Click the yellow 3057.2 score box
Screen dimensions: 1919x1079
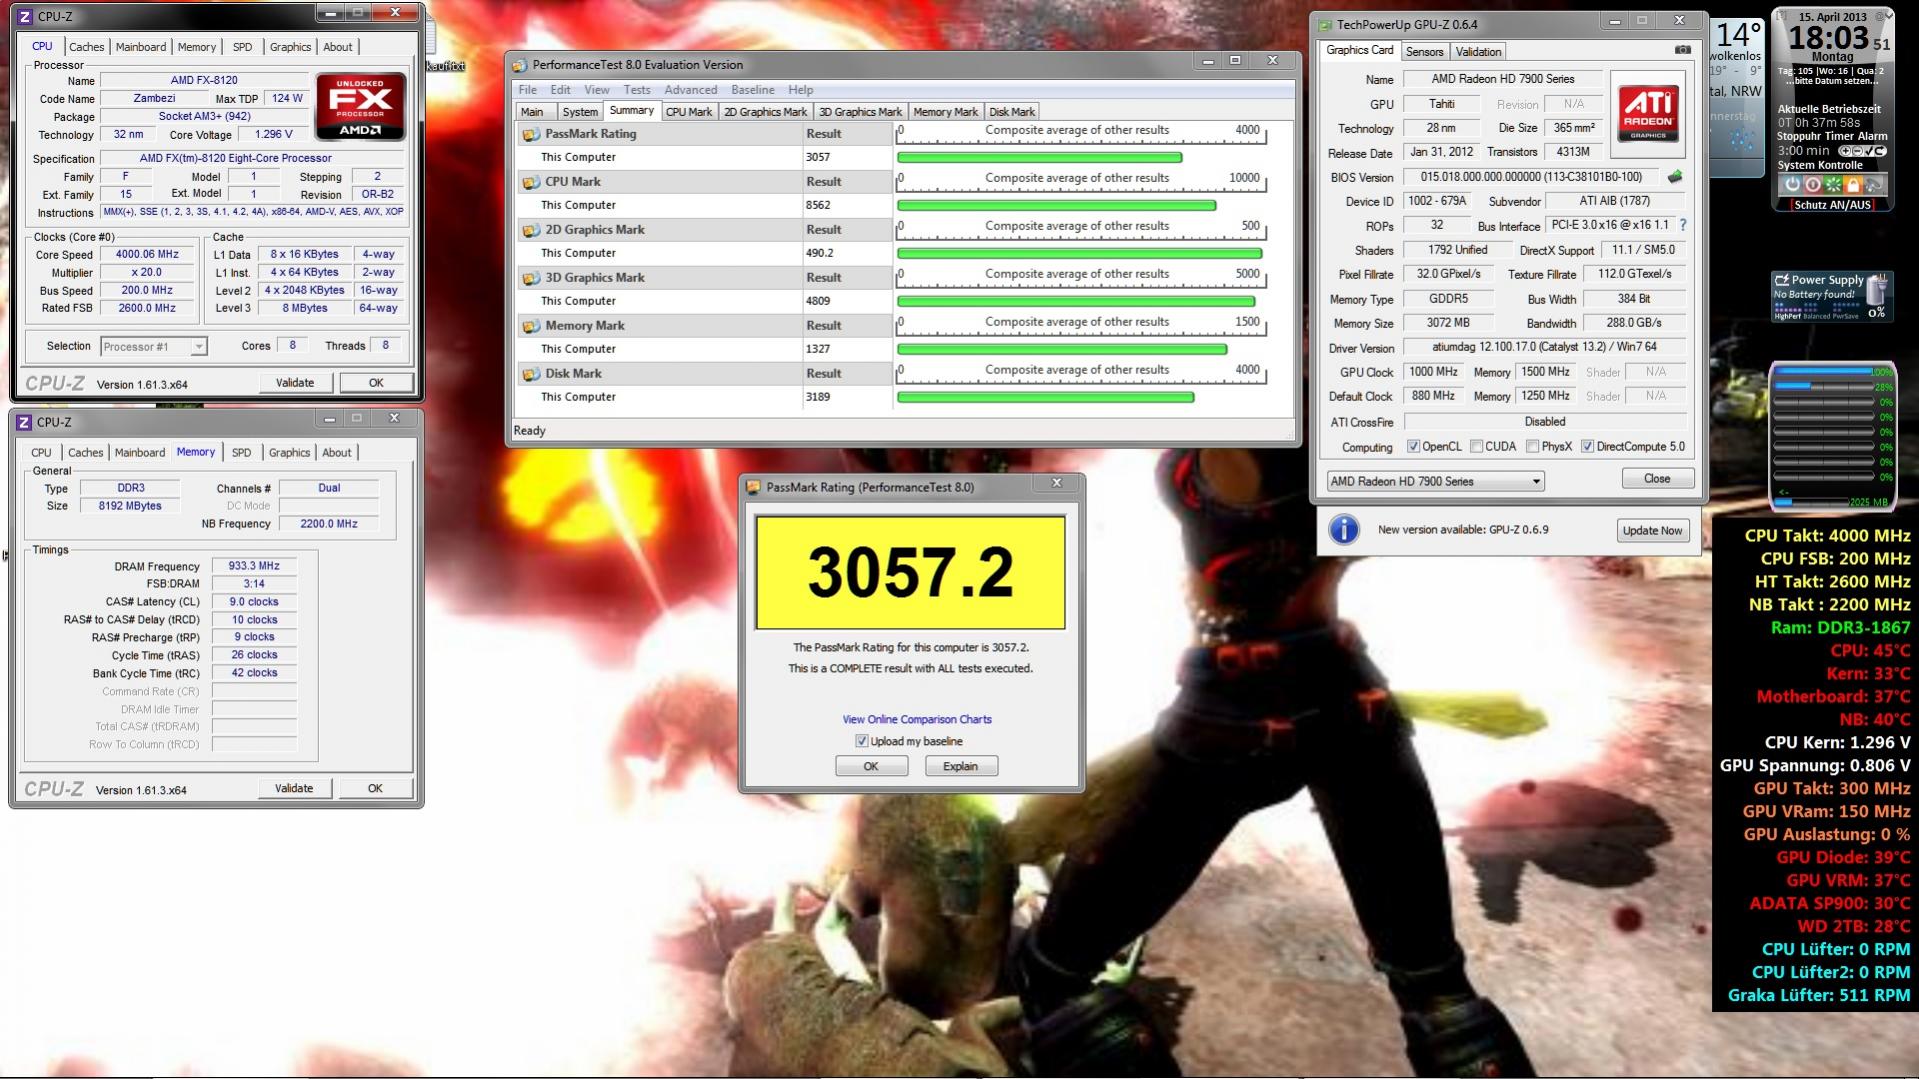[910, 572]
